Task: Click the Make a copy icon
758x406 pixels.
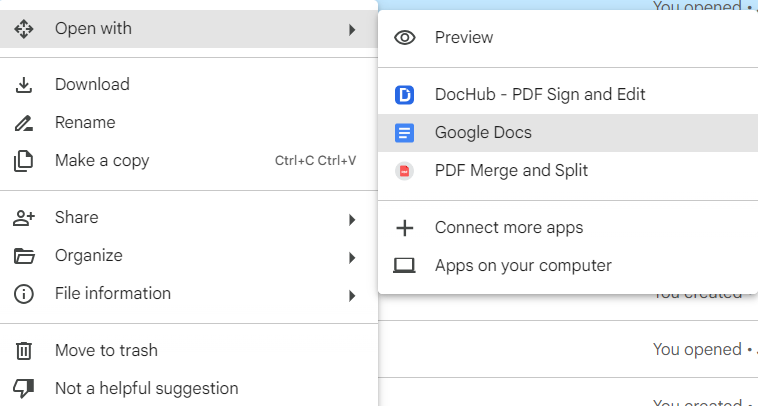Action: (24, 161)
